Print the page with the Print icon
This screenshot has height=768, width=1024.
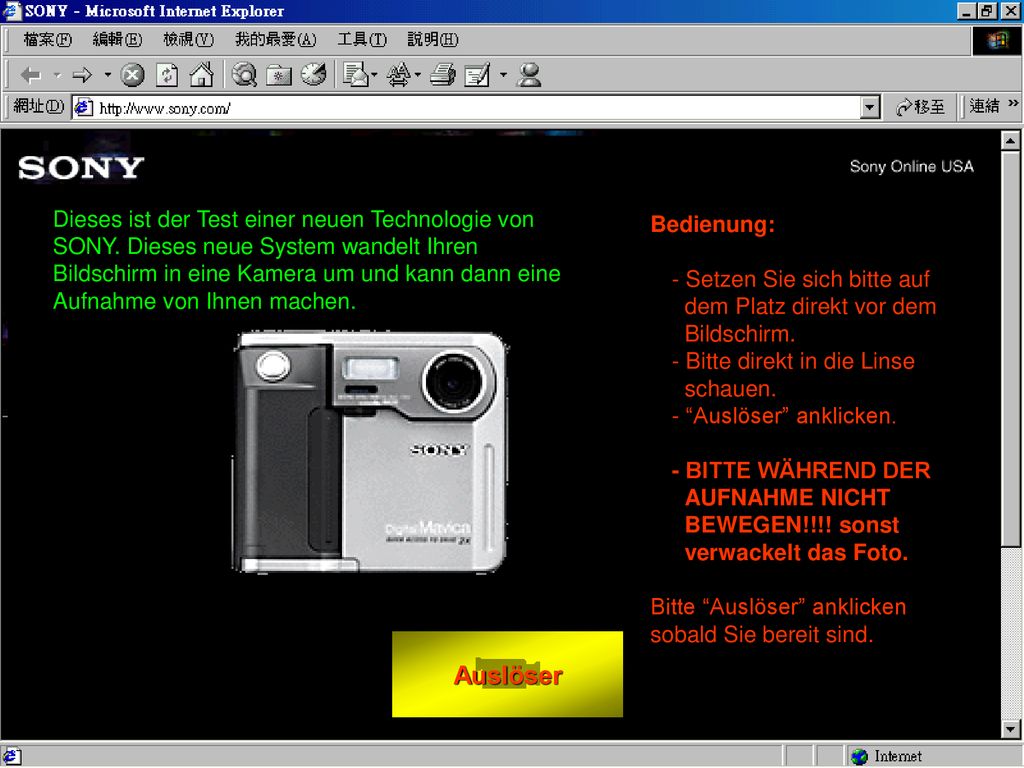click(443, 75)
